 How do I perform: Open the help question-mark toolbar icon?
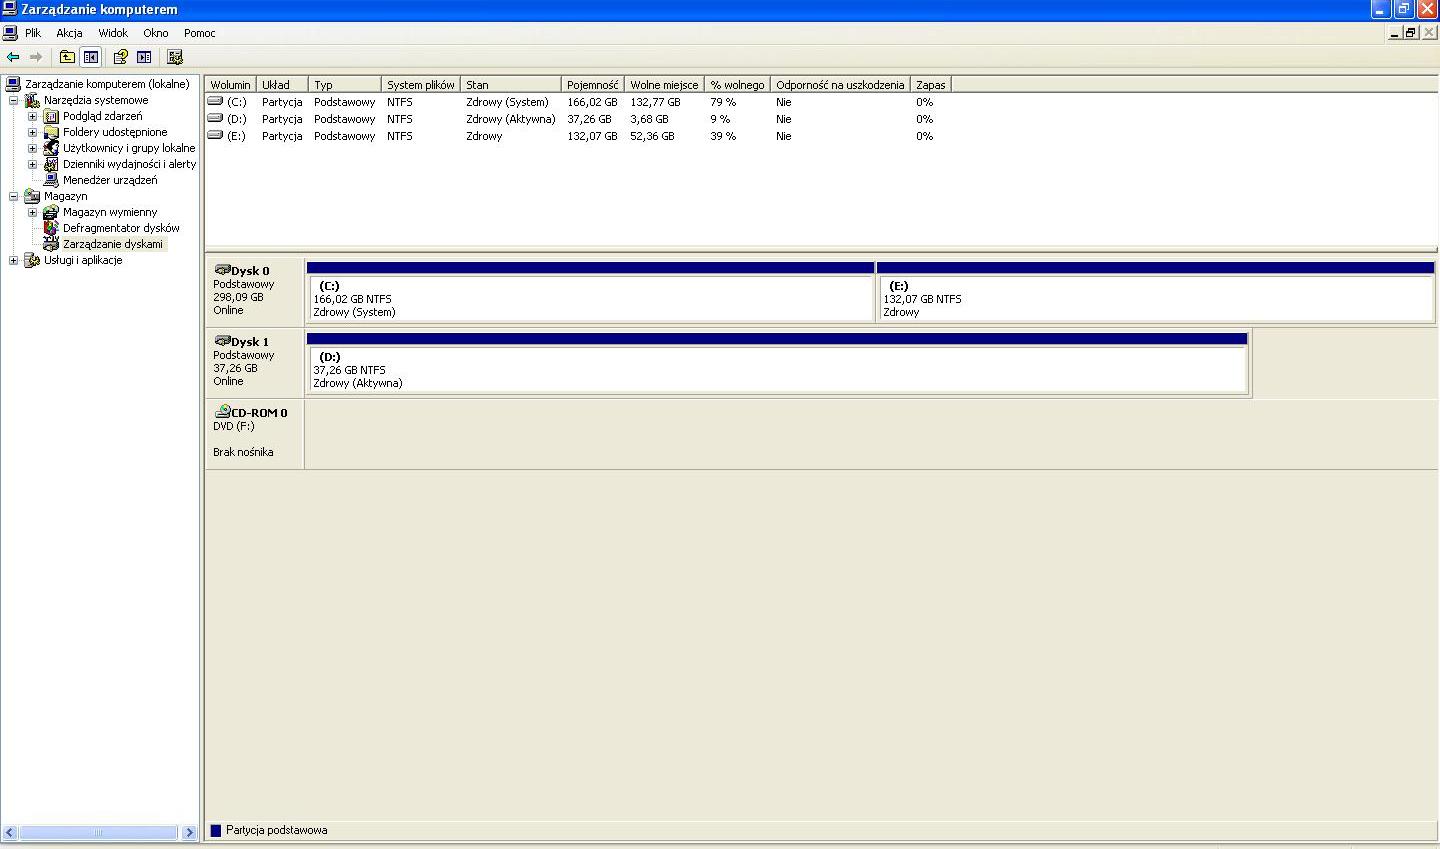pyautogui.click(x=120, y=57)
